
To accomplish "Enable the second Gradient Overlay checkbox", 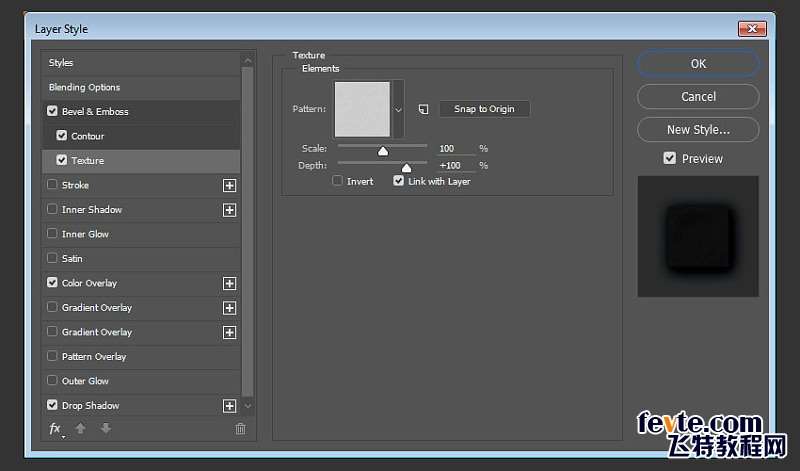I will pyautogui.click(x=52, y=331).
